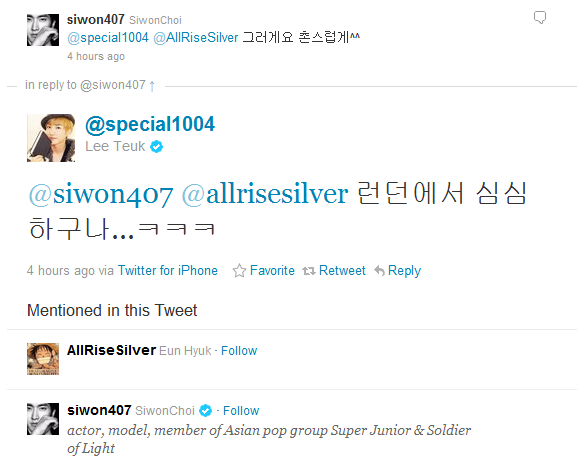Click the Reply arrow icon
585x473 pixels.
click(379, 270)
